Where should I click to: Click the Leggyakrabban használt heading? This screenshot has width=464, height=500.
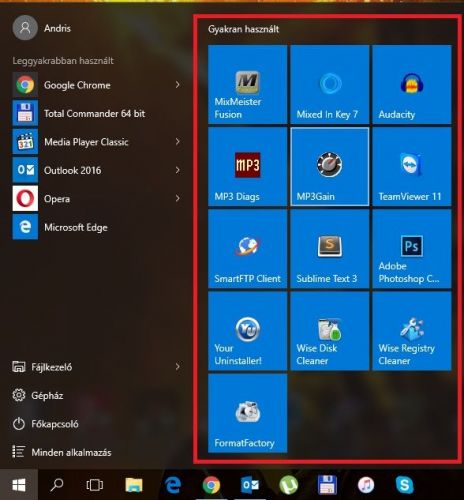click(63, 61)
